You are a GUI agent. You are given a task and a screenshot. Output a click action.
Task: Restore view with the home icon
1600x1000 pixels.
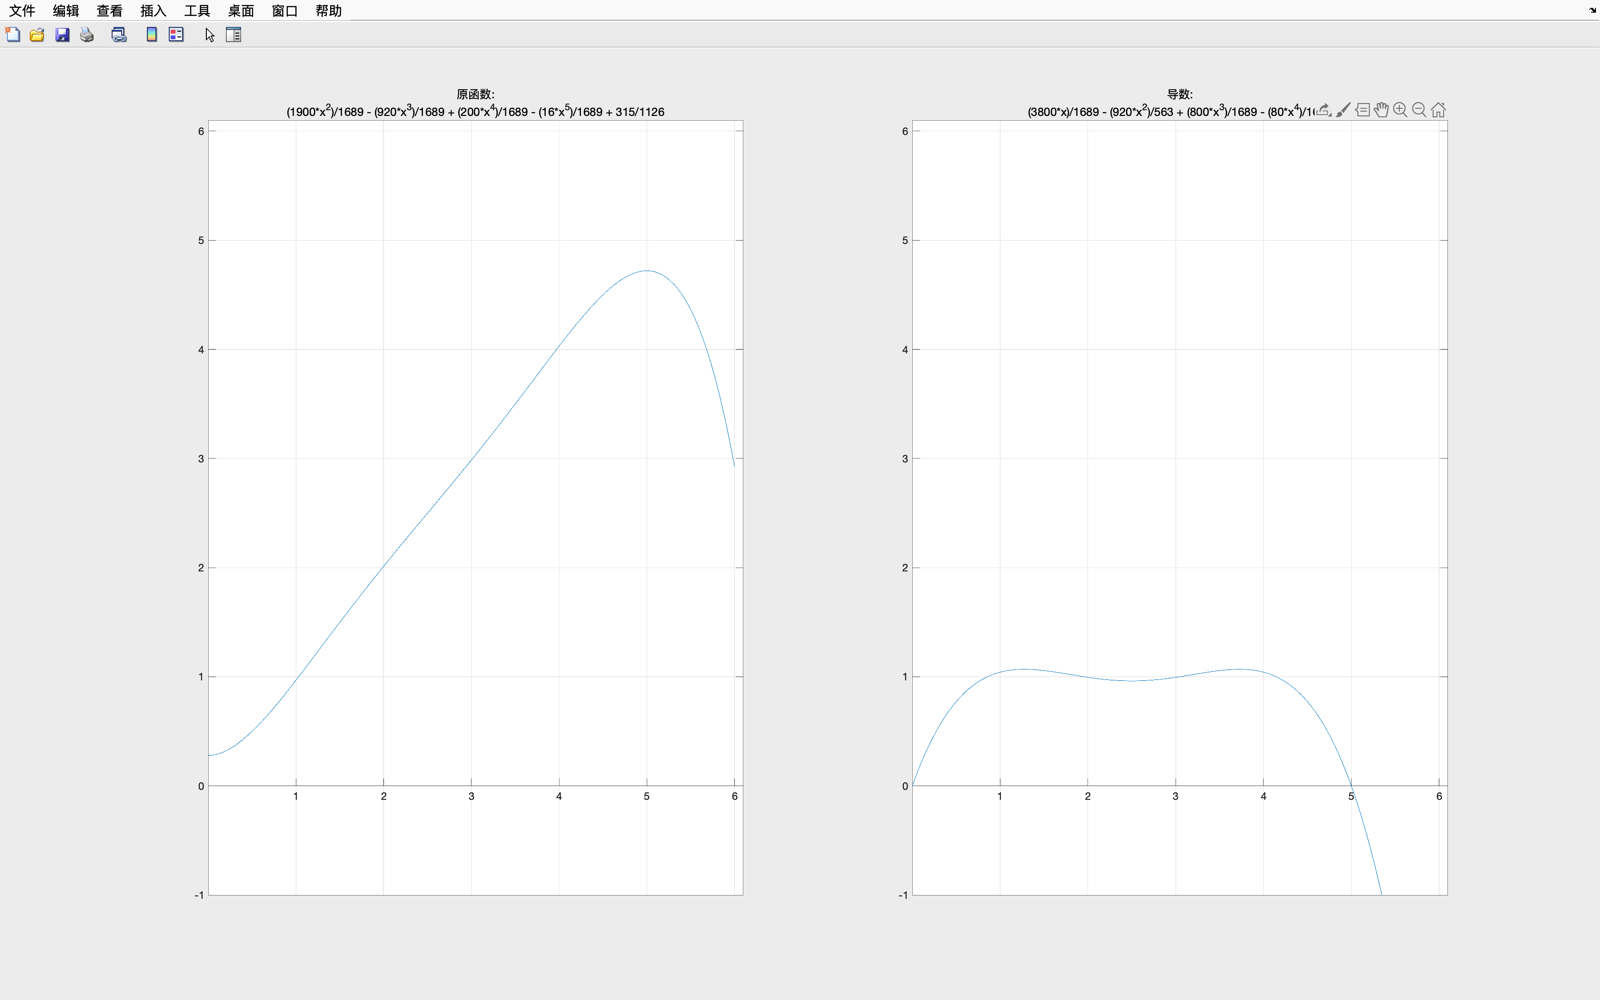[x=1438, y=110]
